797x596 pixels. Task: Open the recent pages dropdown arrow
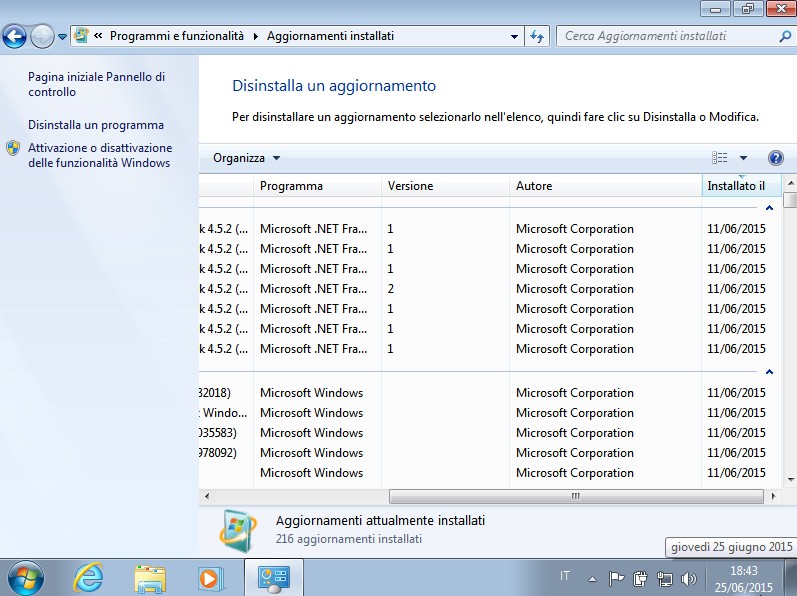[62, 37]
